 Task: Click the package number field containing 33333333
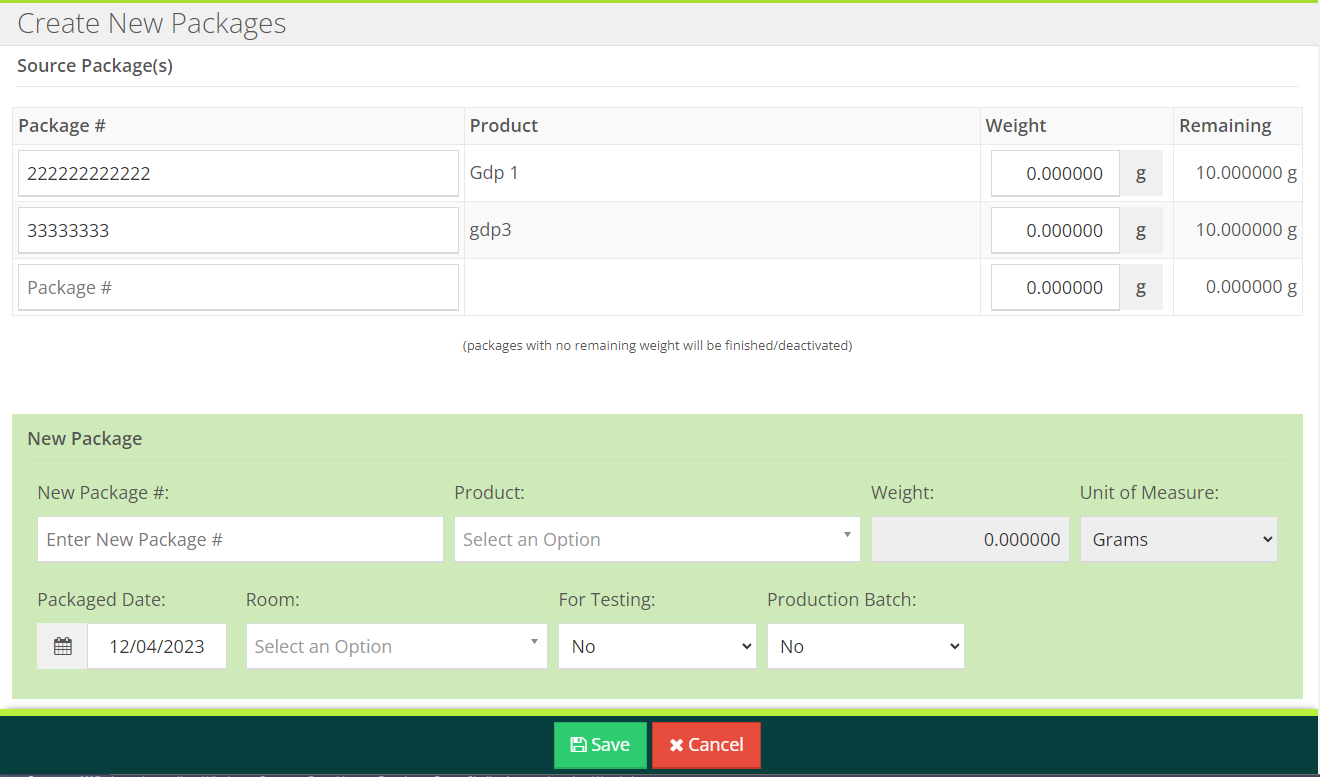(x=238, y=230)
